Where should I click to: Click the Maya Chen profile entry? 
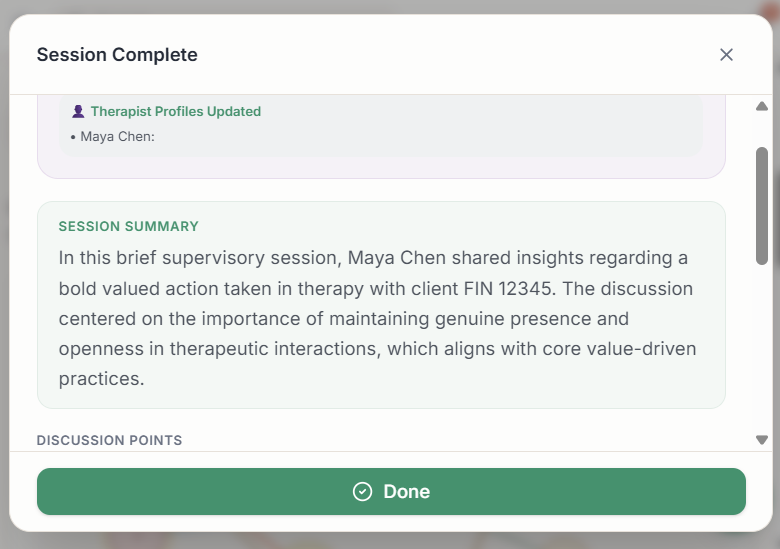click(117, 136)
